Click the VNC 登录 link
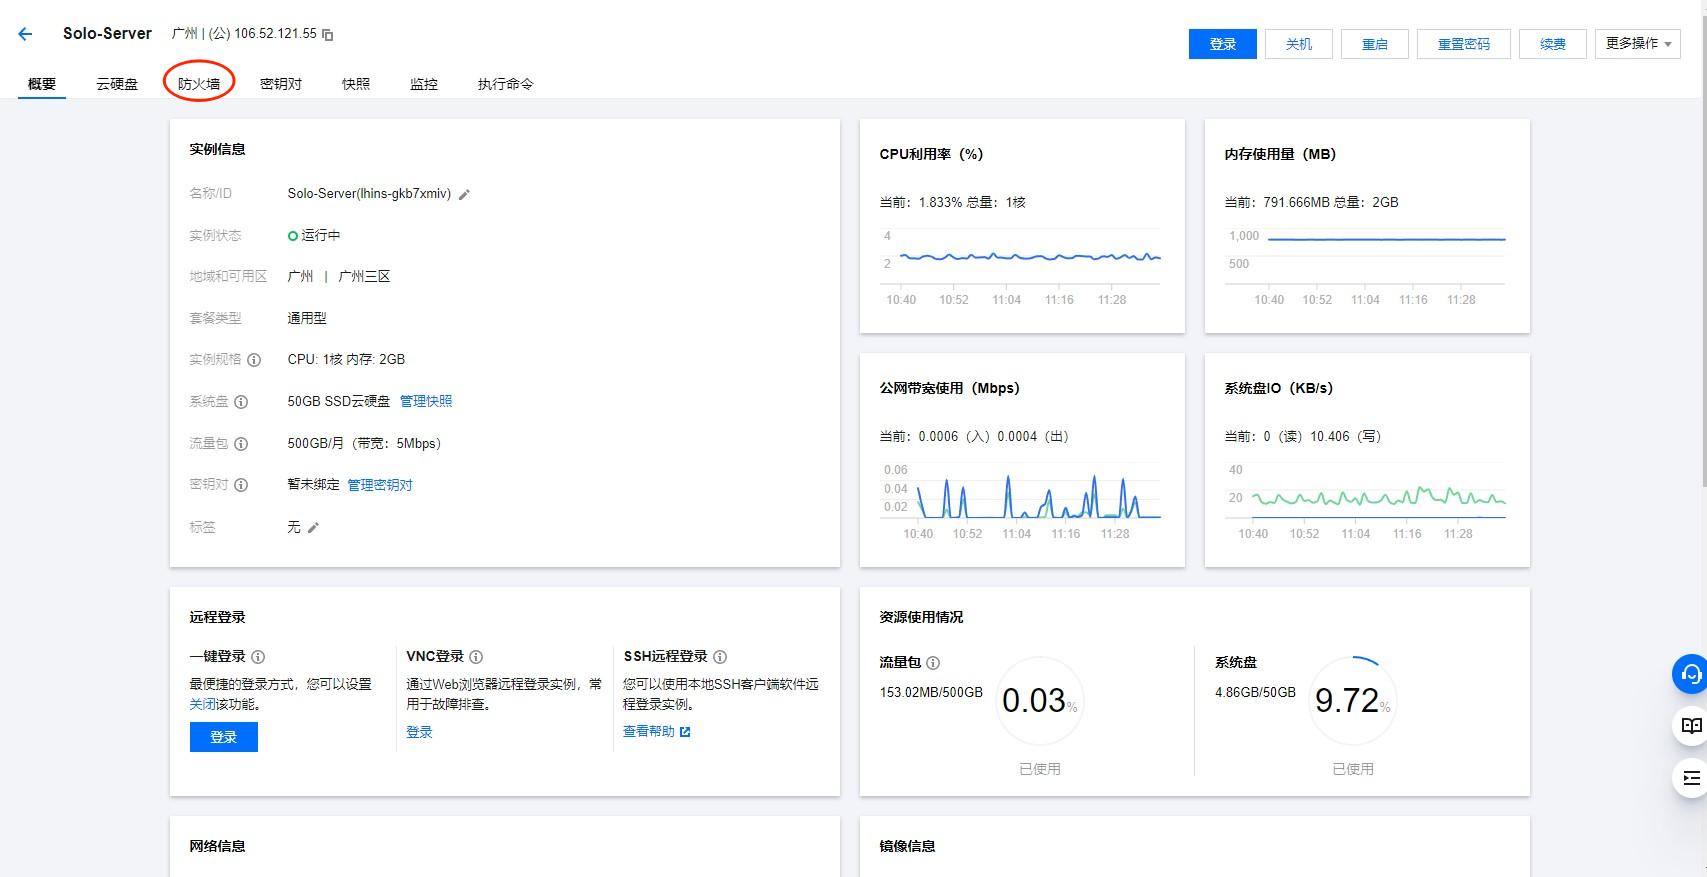Screen dimensions: 1707x877 419,732
